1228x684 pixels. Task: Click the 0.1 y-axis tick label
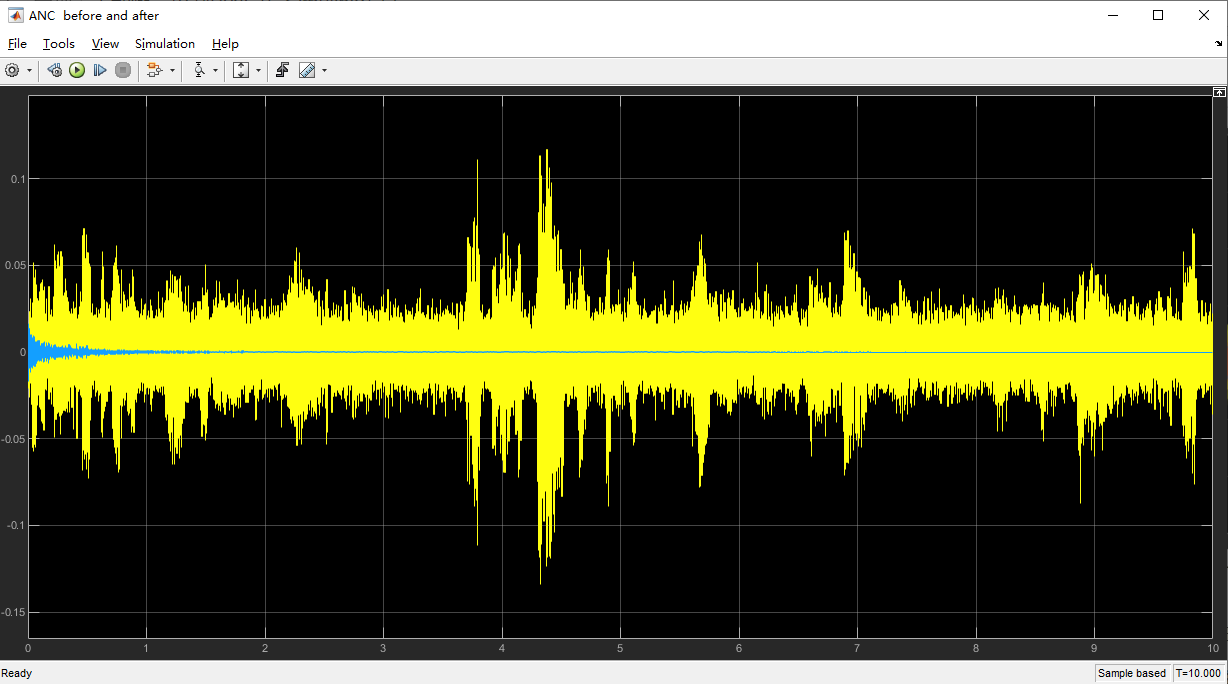point(18,178)
